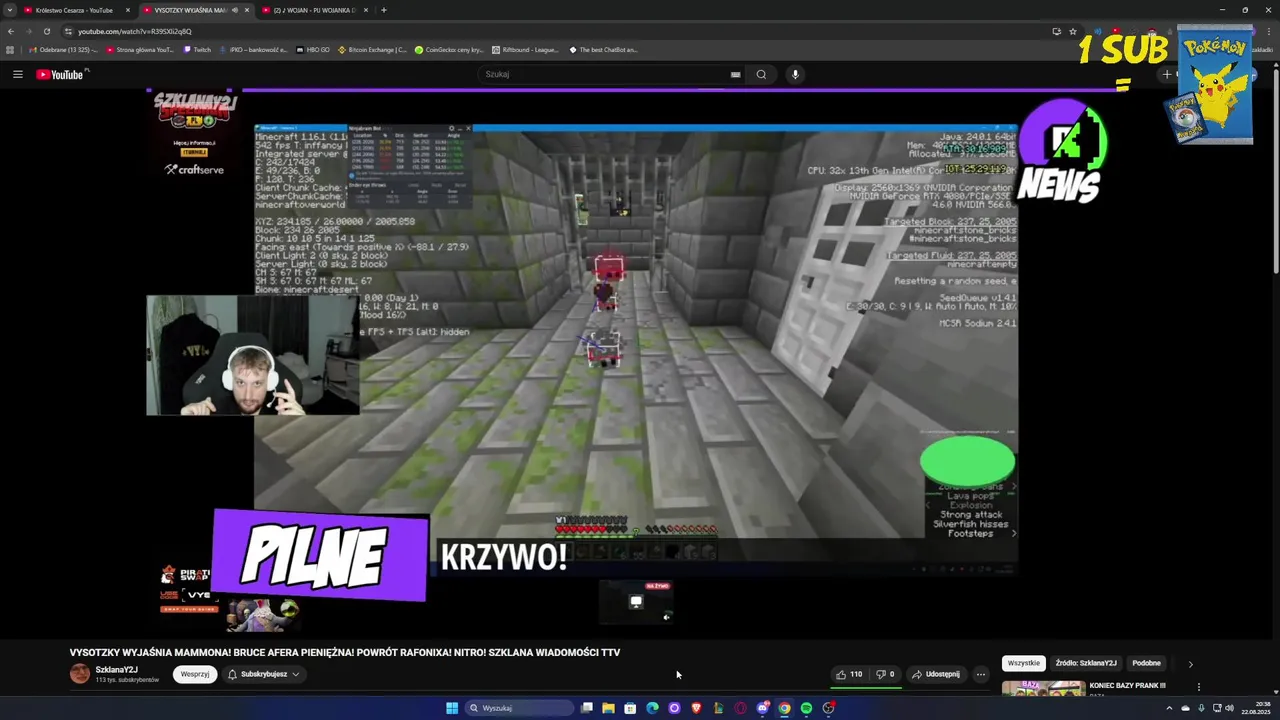Open the Strona główna YouTube bookmark
Viewport: 1280px width, 720px height.
click(140, 49)
